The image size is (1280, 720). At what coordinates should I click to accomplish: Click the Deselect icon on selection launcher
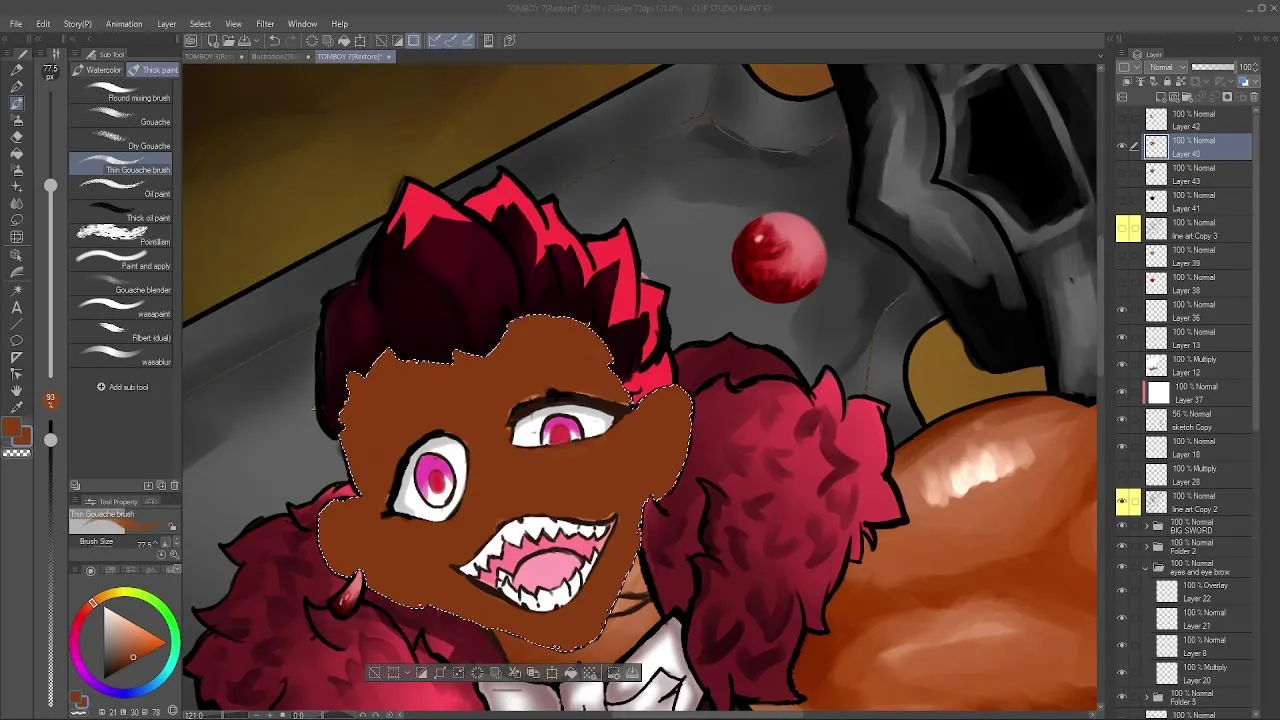point(374,673)
